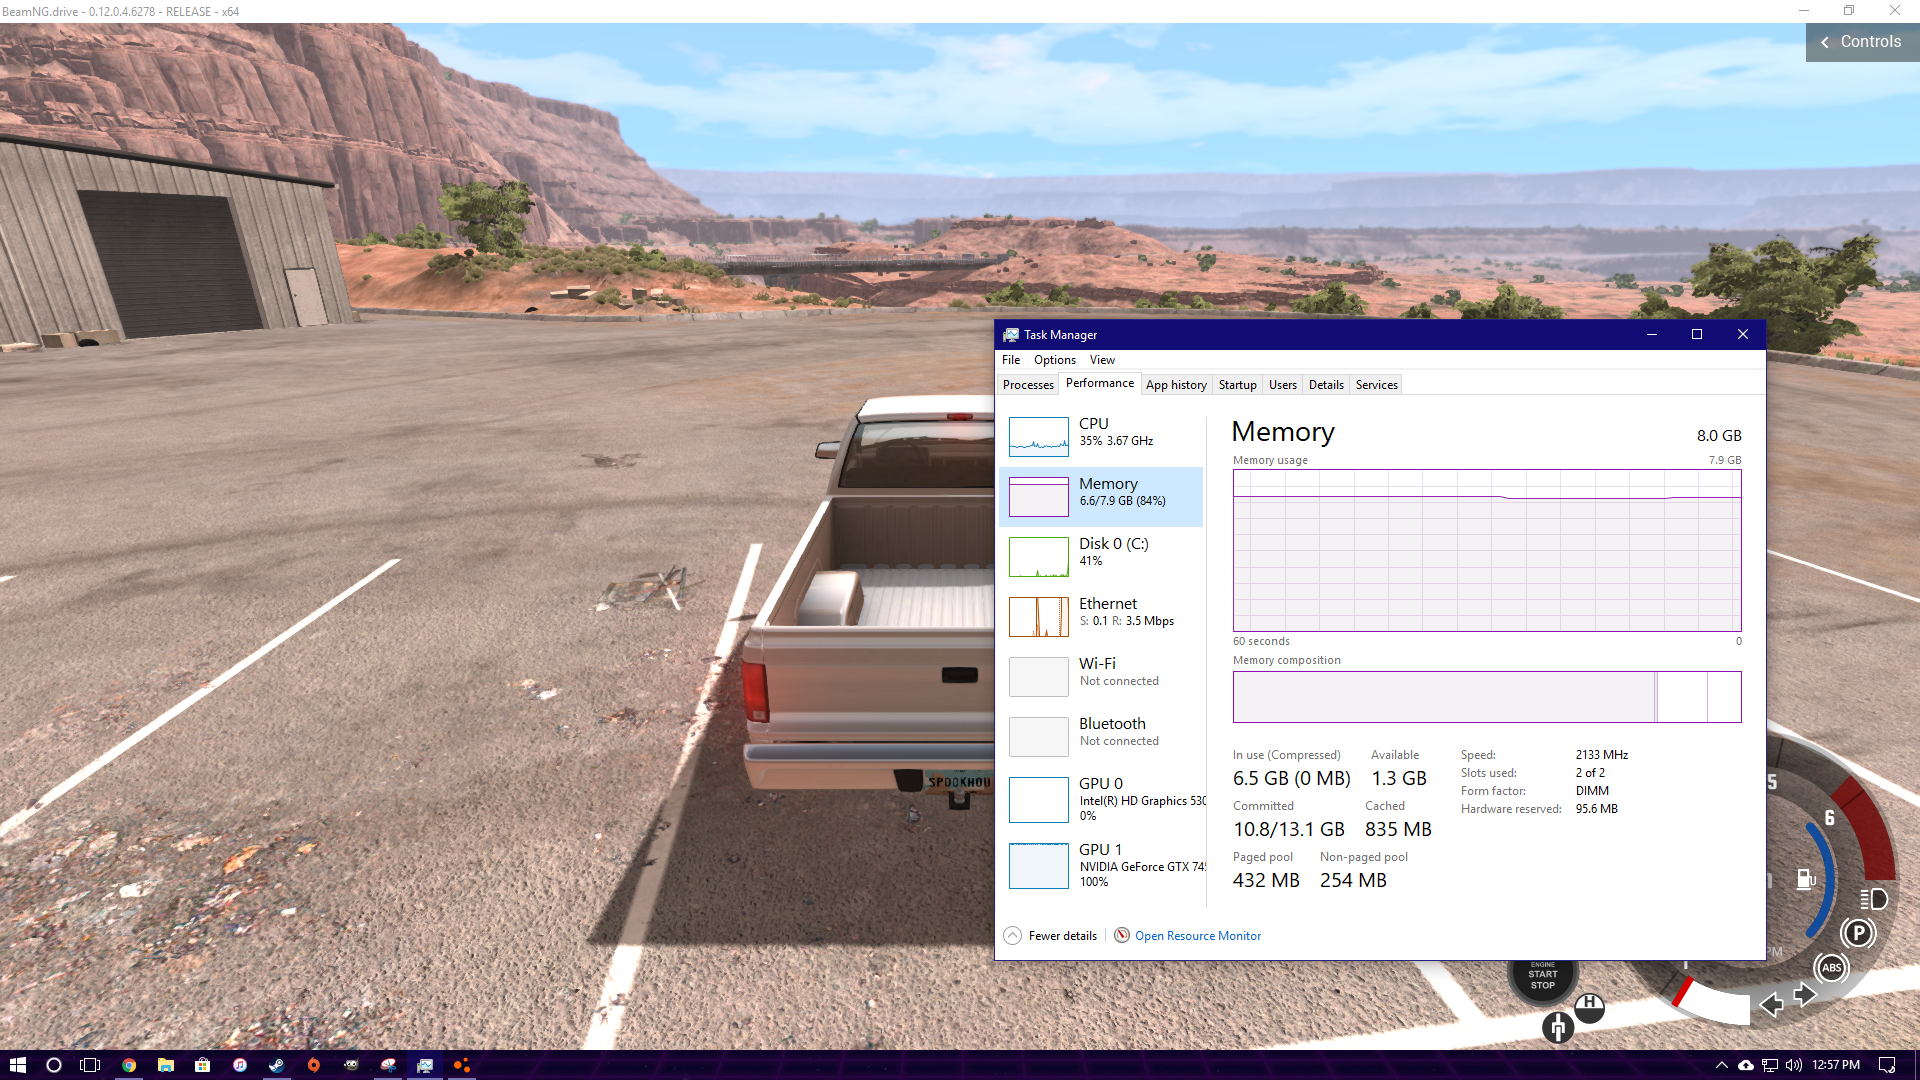This screenshot has width=1920, height=1080.
Task: Open Task View on the taskbar
Action: 90,1065
